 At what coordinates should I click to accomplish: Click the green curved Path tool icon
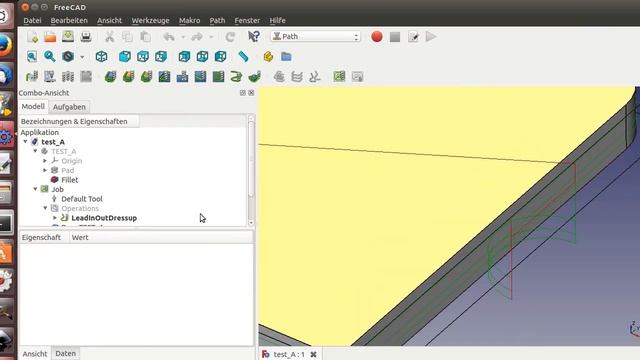click(236, 76)
